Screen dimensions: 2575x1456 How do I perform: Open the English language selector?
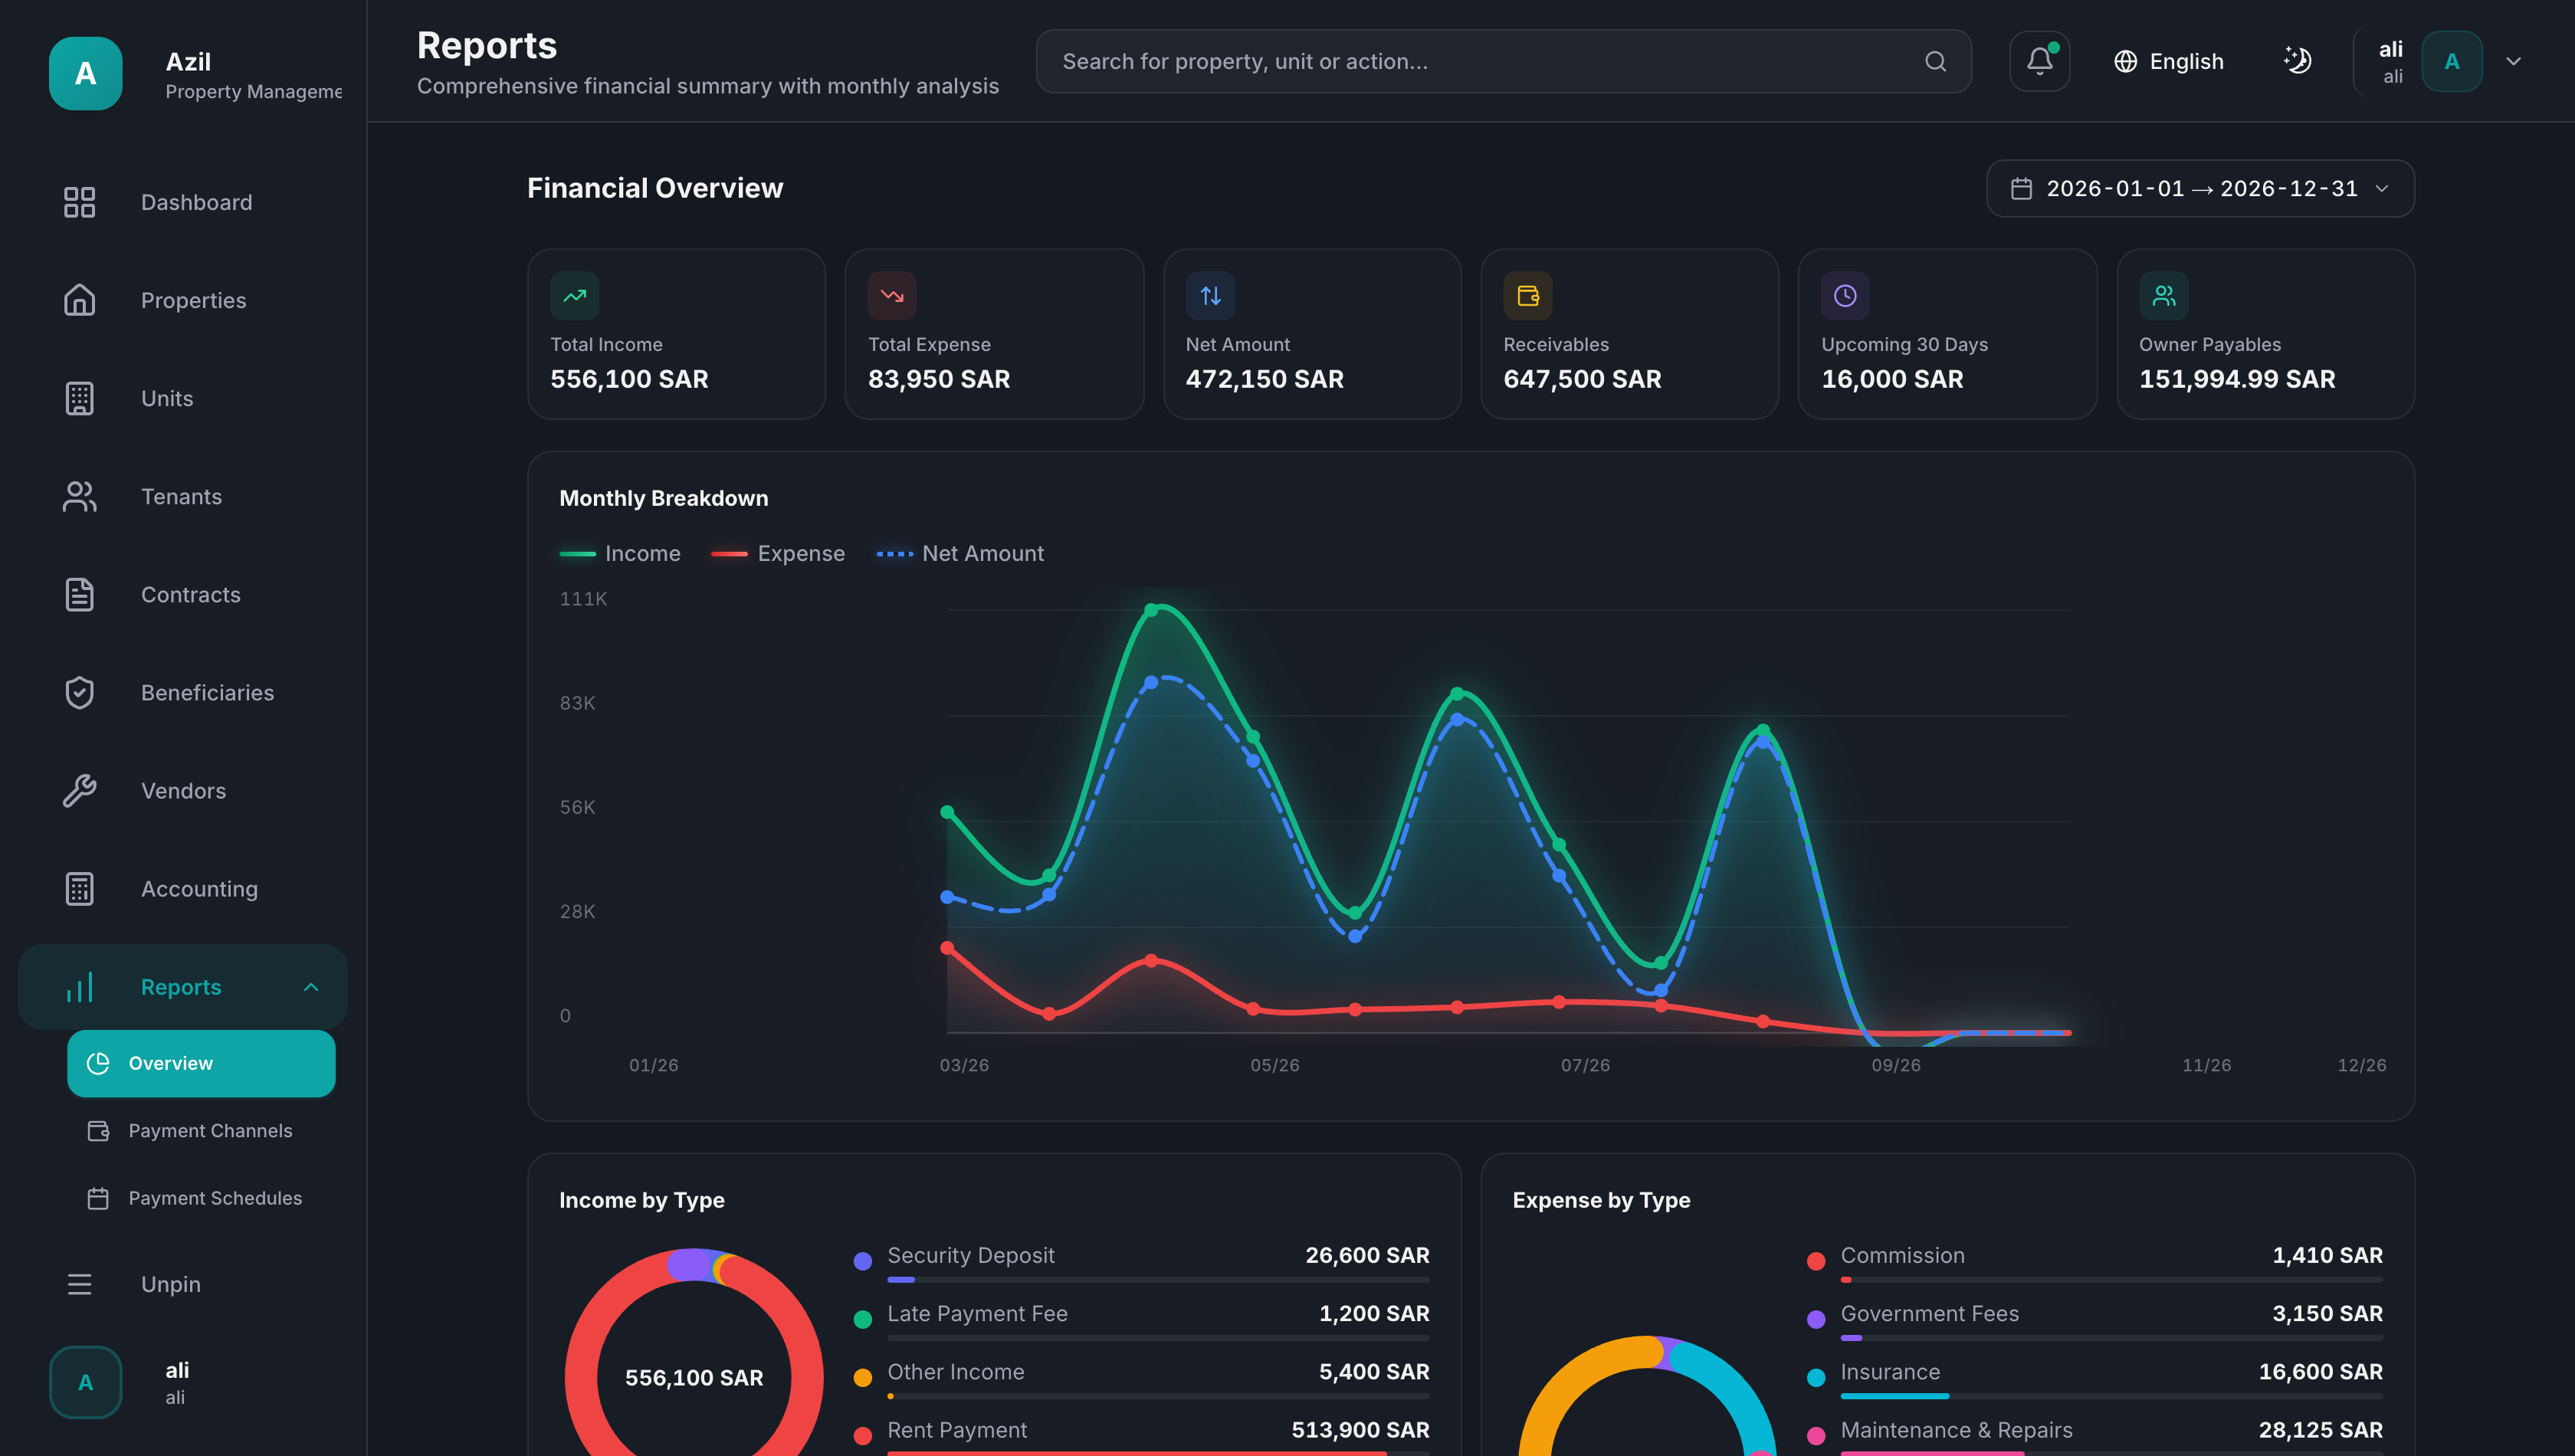pyautogui.click(x=2168, y=61)
